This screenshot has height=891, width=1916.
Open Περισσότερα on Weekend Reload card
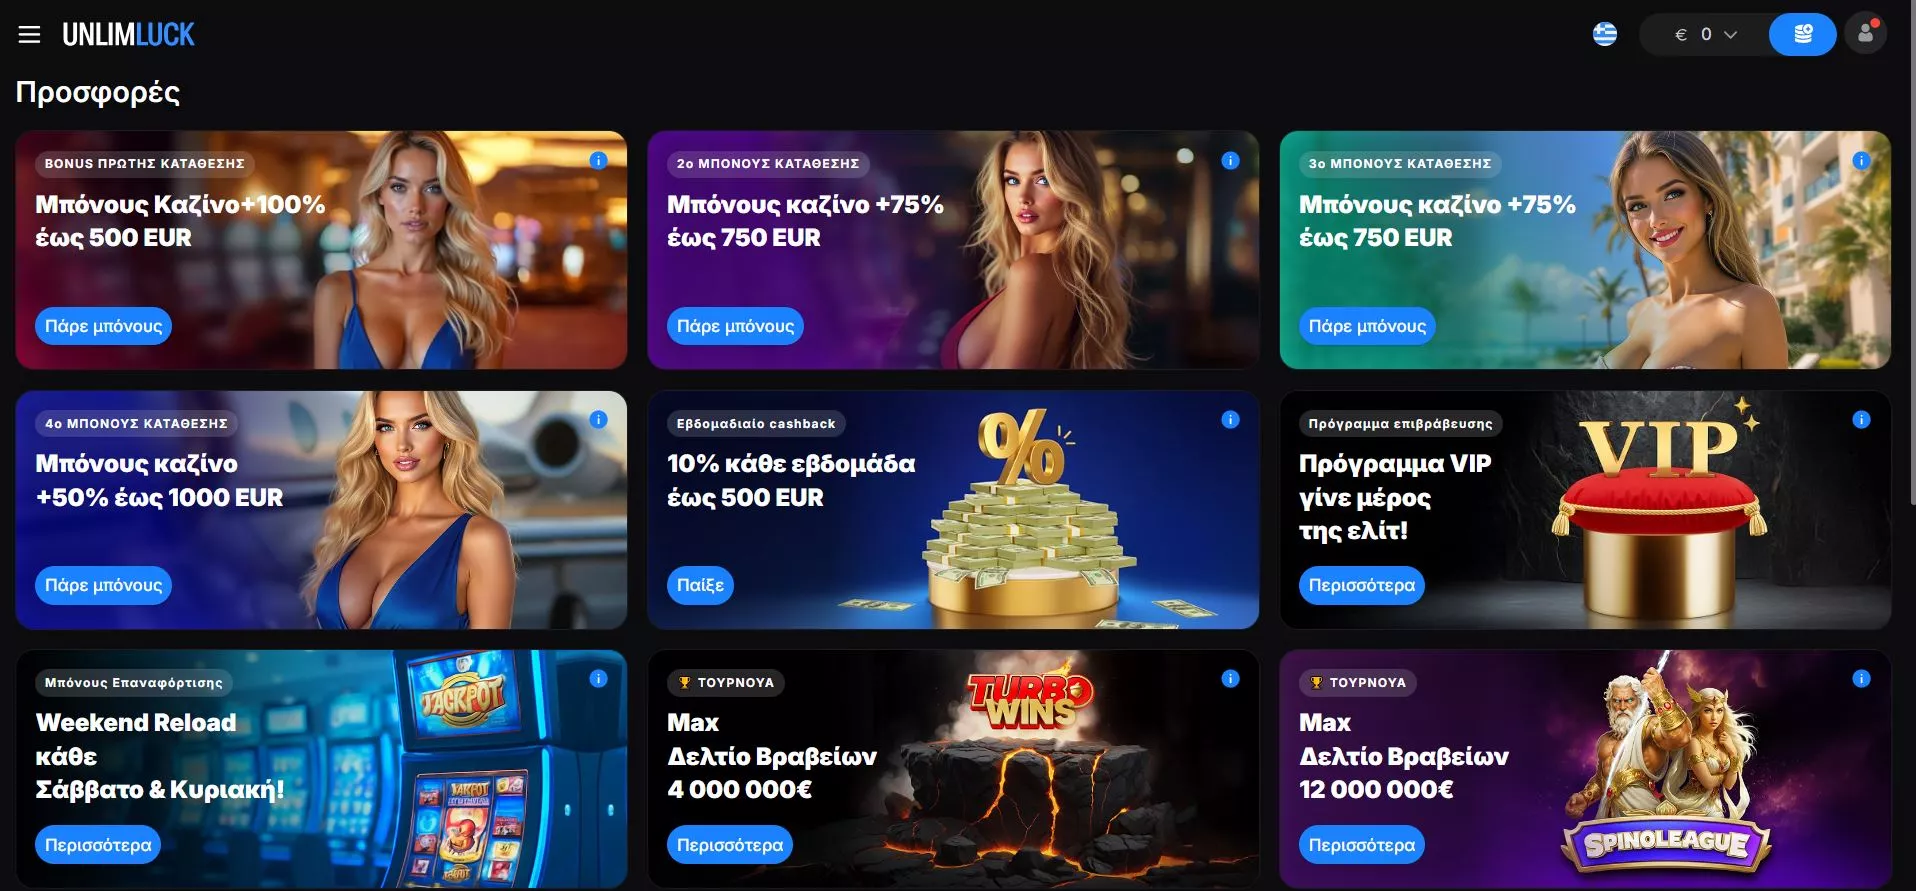tap(98, 845)
